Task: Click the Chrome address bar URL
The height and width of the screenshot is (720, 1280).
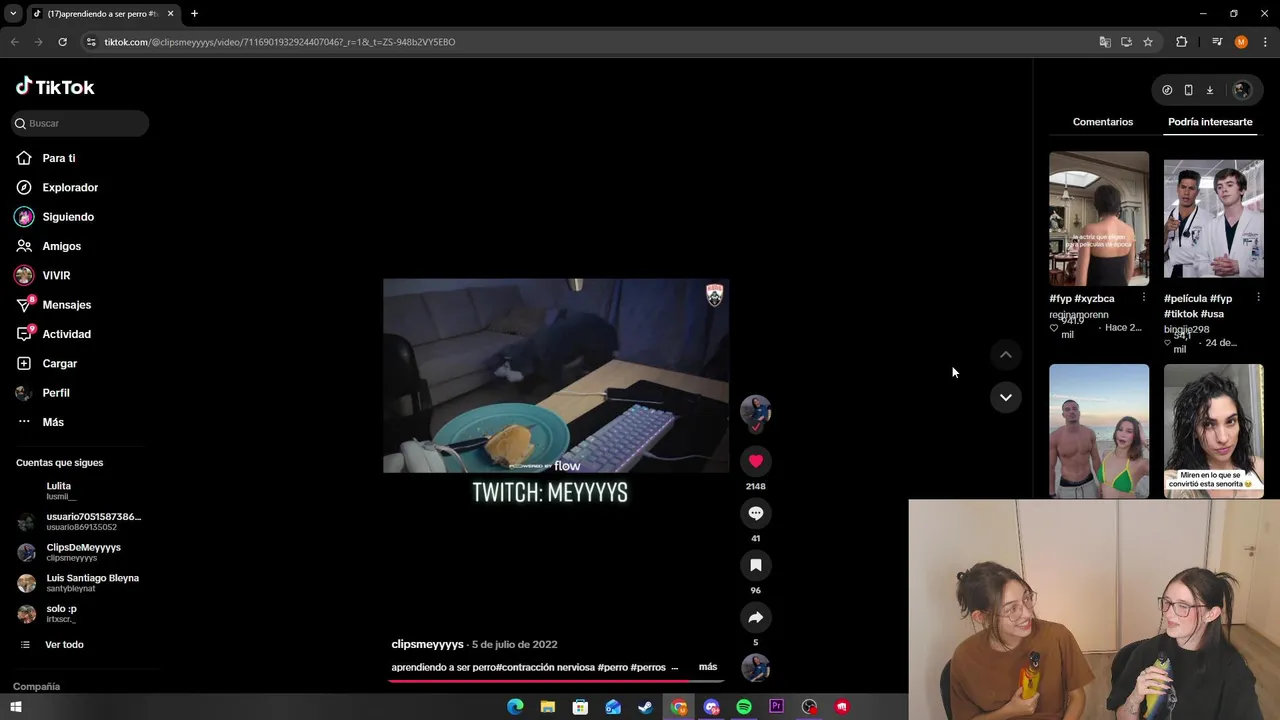Action: click(280, 42)
